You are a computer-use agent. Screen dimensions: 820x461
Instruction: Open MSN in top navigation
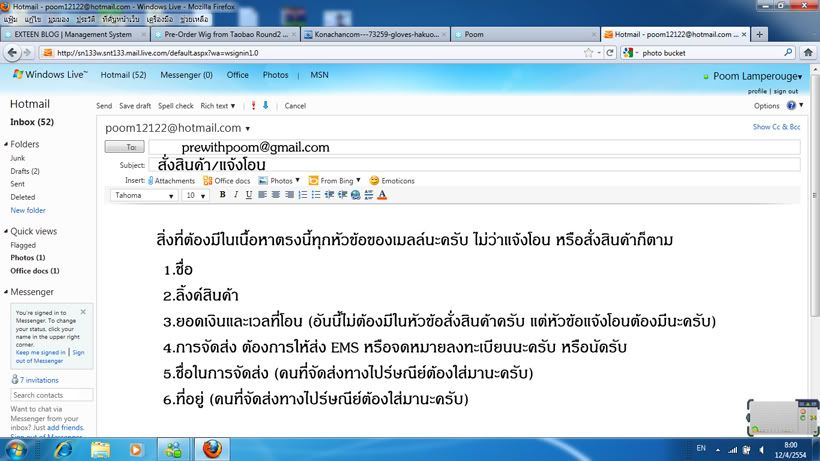[319, 75]
